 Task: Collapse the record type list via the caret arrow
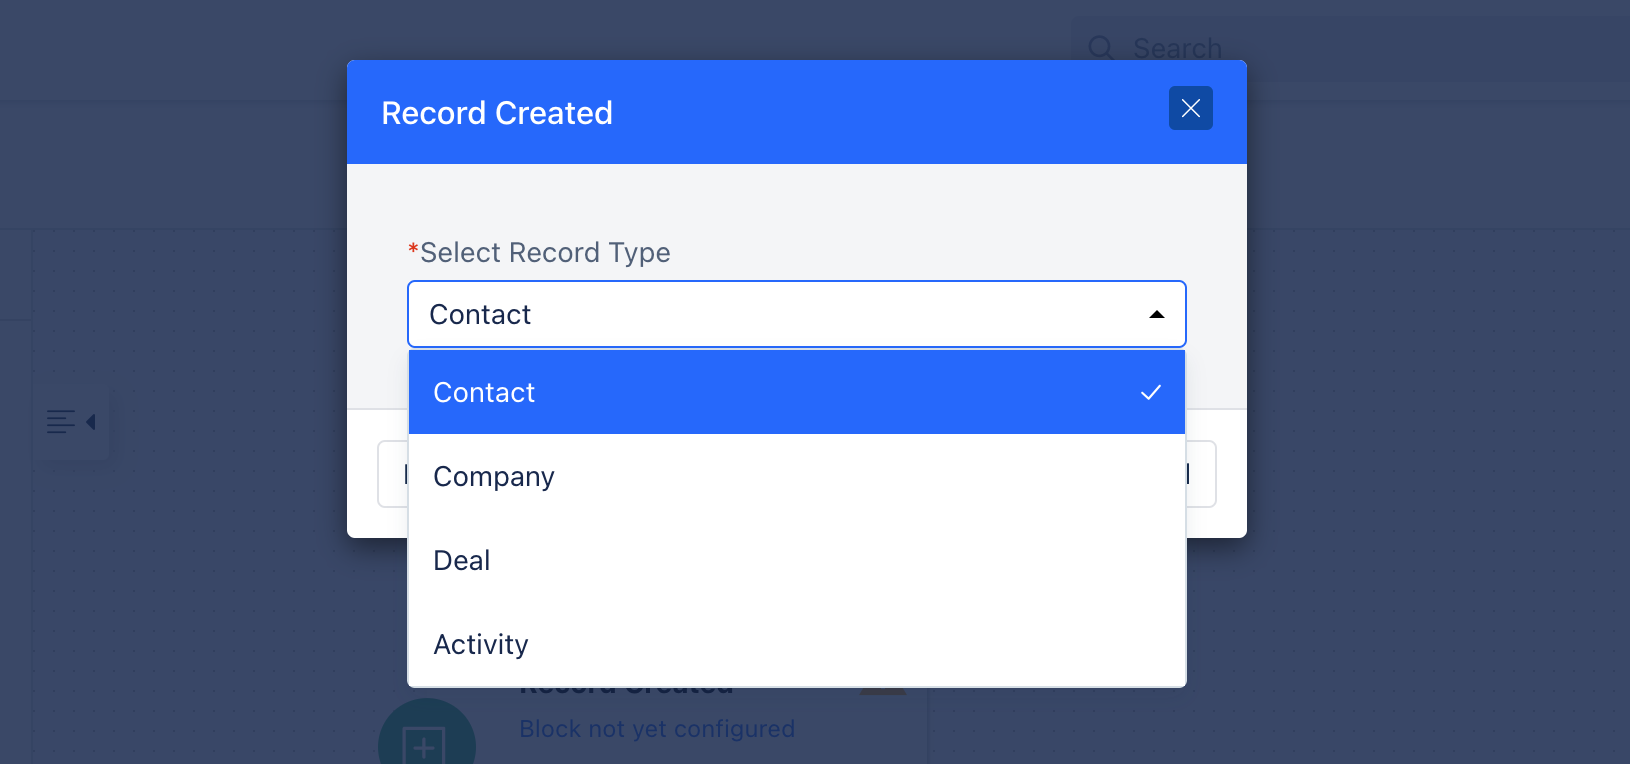pyautogui.click(x=1157, y=314)
